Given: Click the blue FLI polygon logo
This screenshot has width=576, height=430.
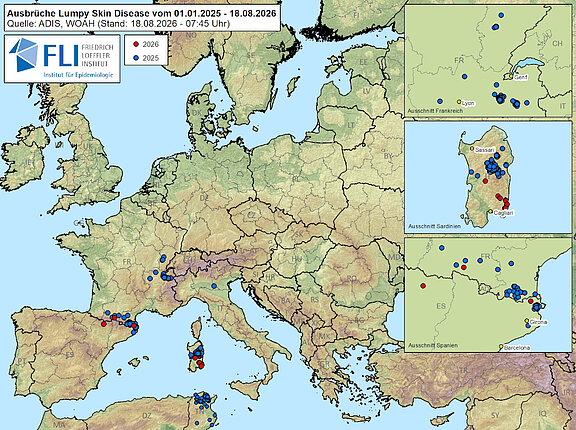Looking at the screenshot, I should (23, 54).
